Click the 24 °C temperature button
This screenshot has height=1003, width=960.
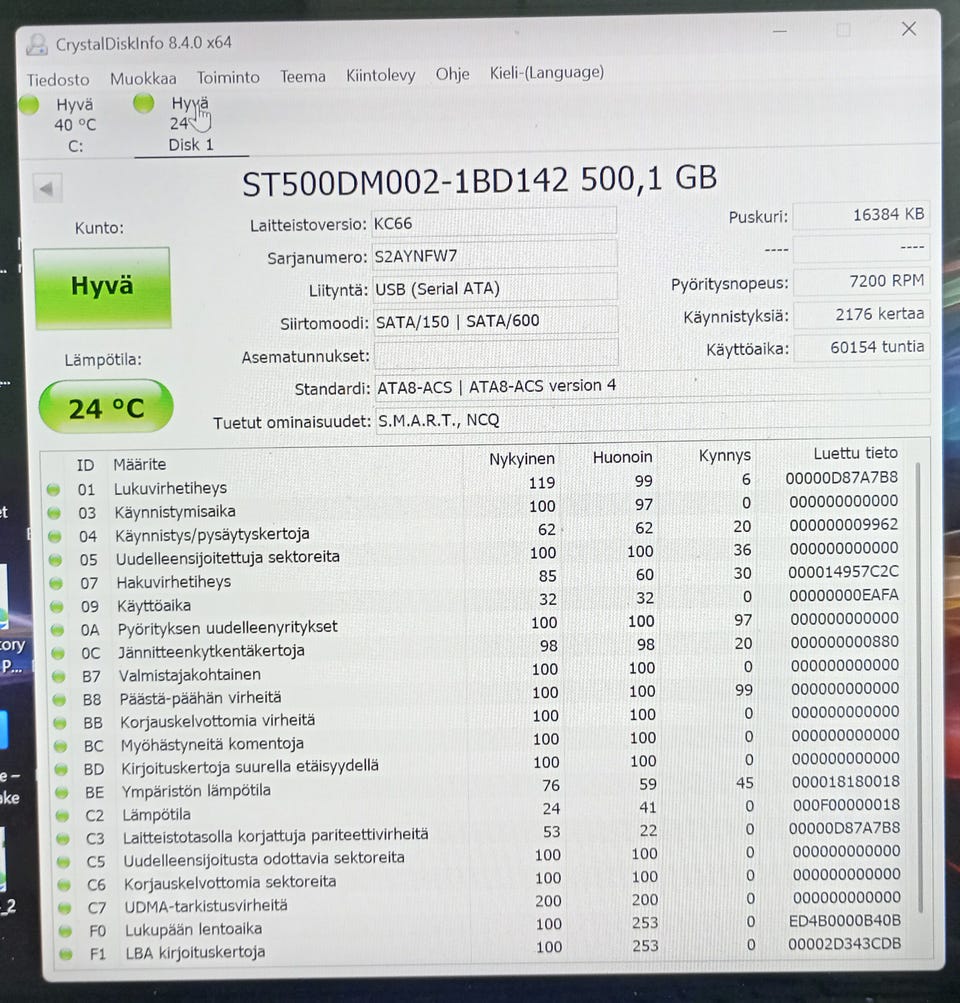[106, 407]
